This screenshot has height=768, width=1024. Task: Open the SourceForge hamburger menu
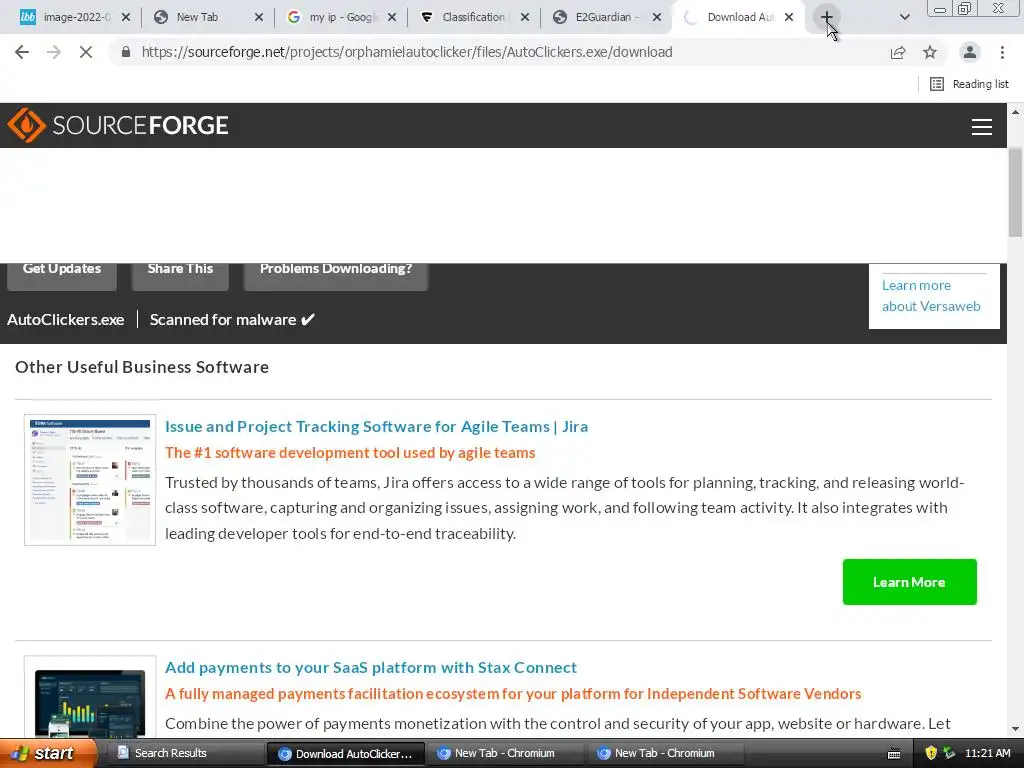tap(982, 127)
